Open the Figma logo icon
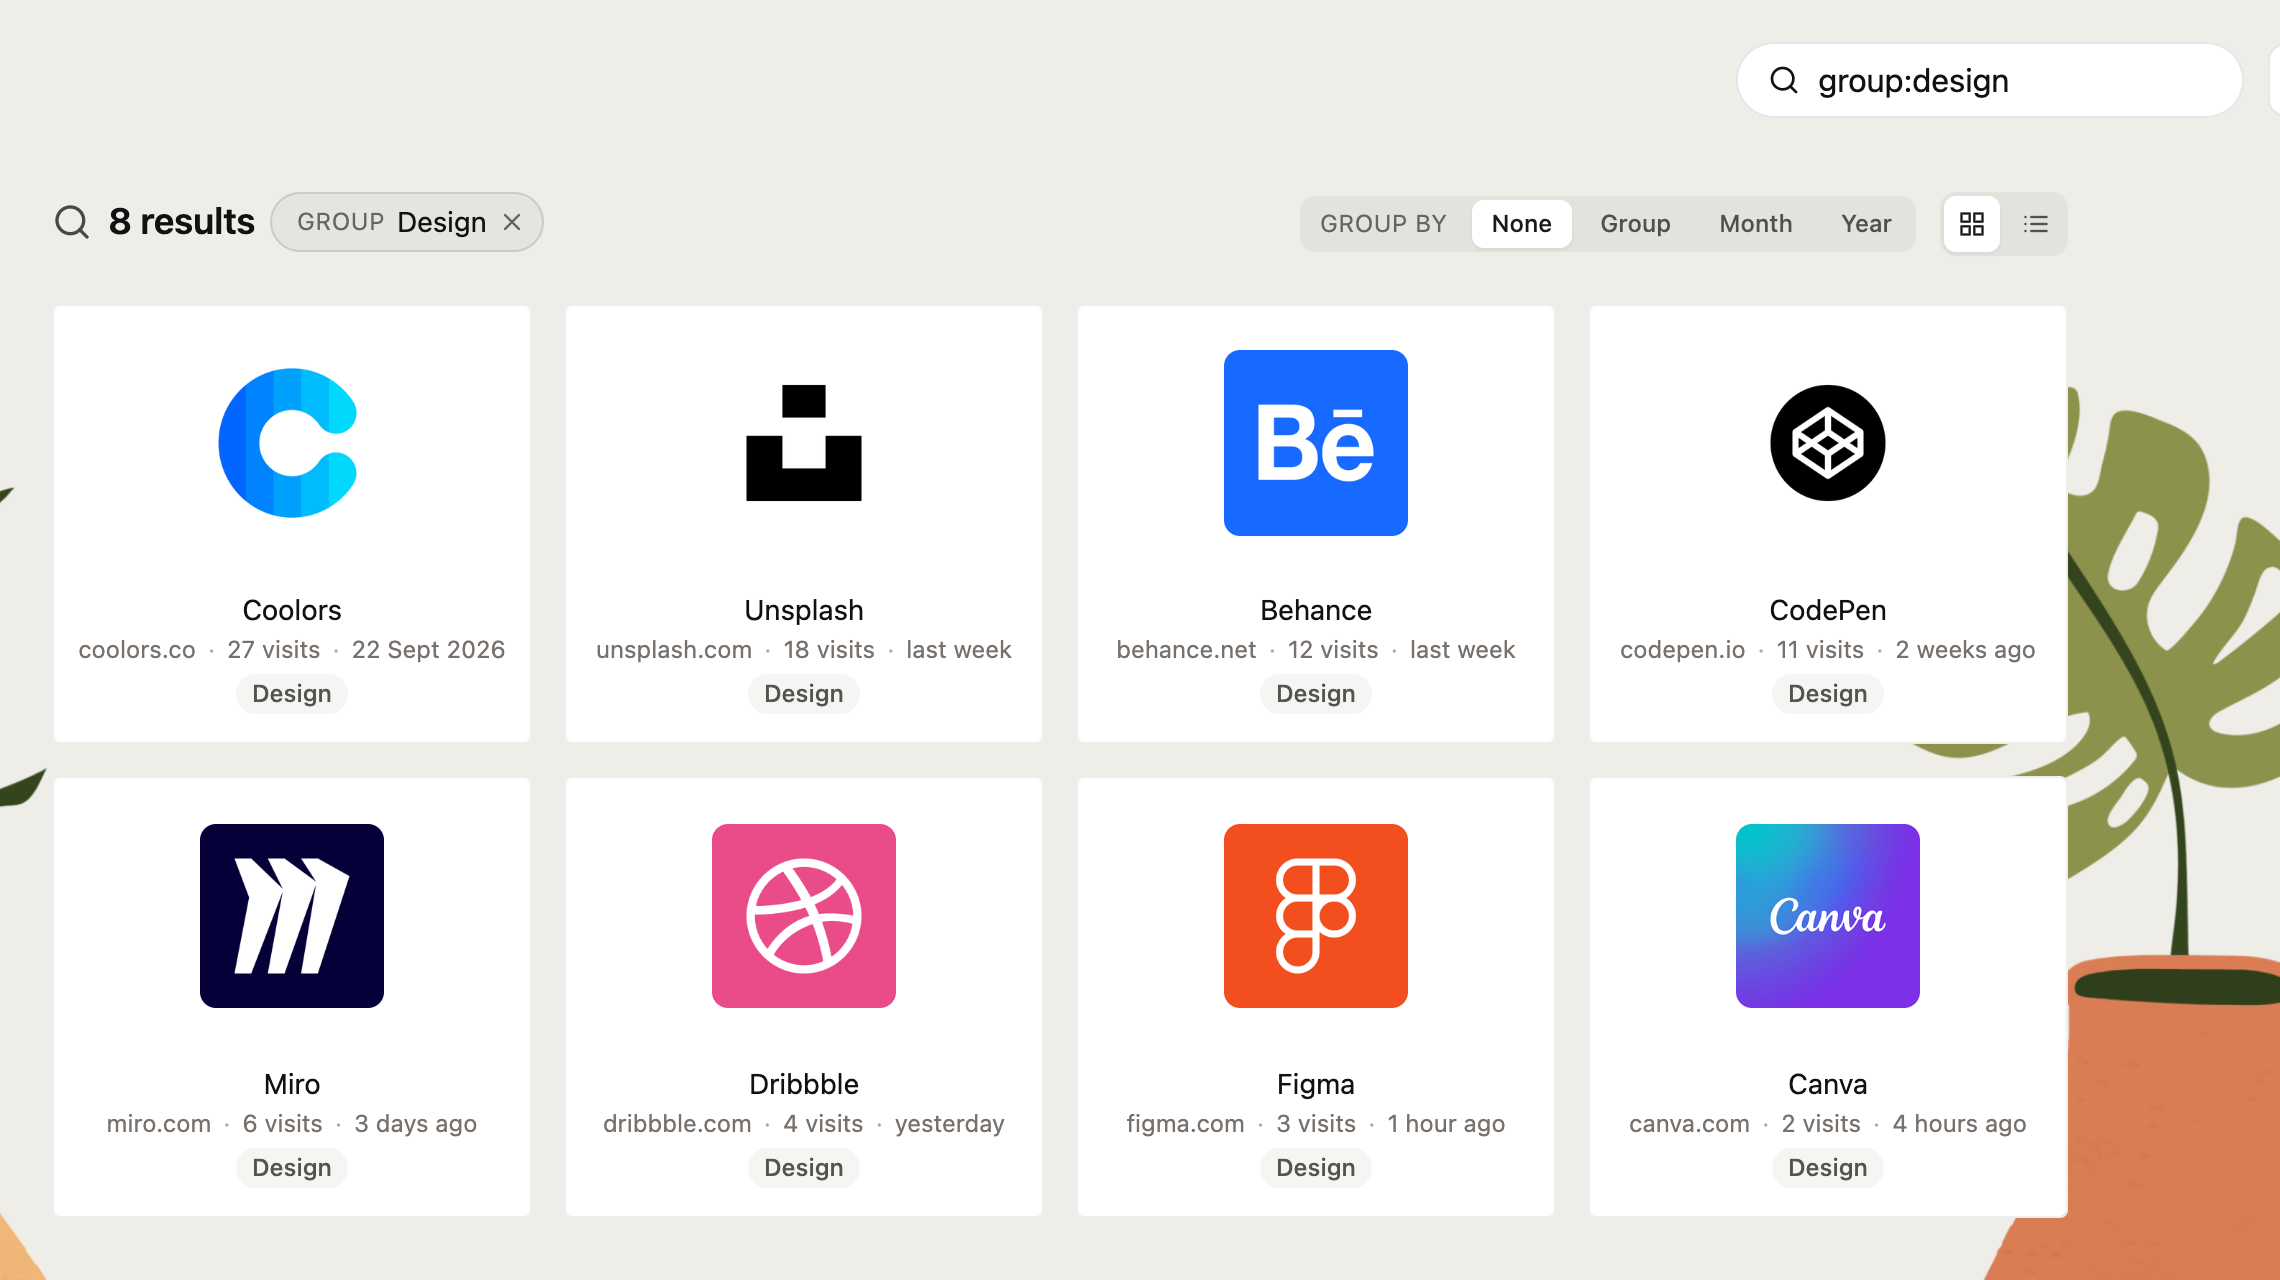 pyautogui.click(x=1316, y=916)
